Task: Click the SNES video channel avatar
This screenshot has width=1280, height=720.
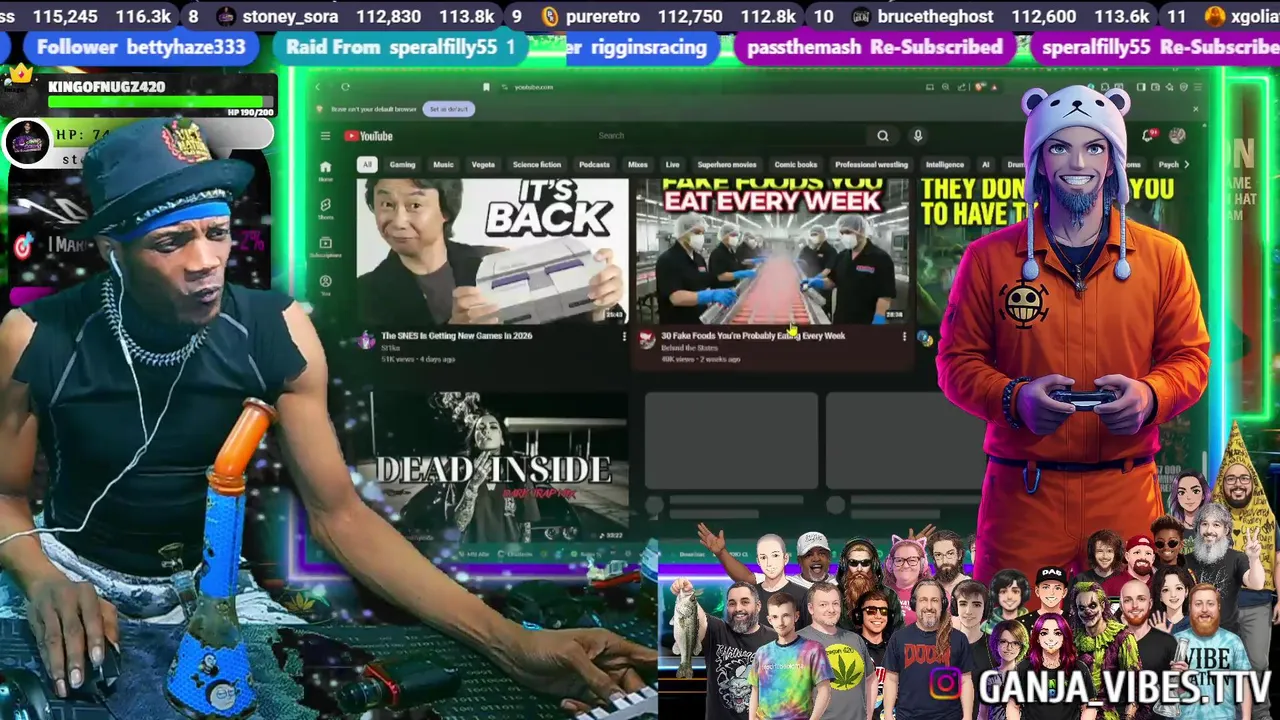Action: click(366, 341)
